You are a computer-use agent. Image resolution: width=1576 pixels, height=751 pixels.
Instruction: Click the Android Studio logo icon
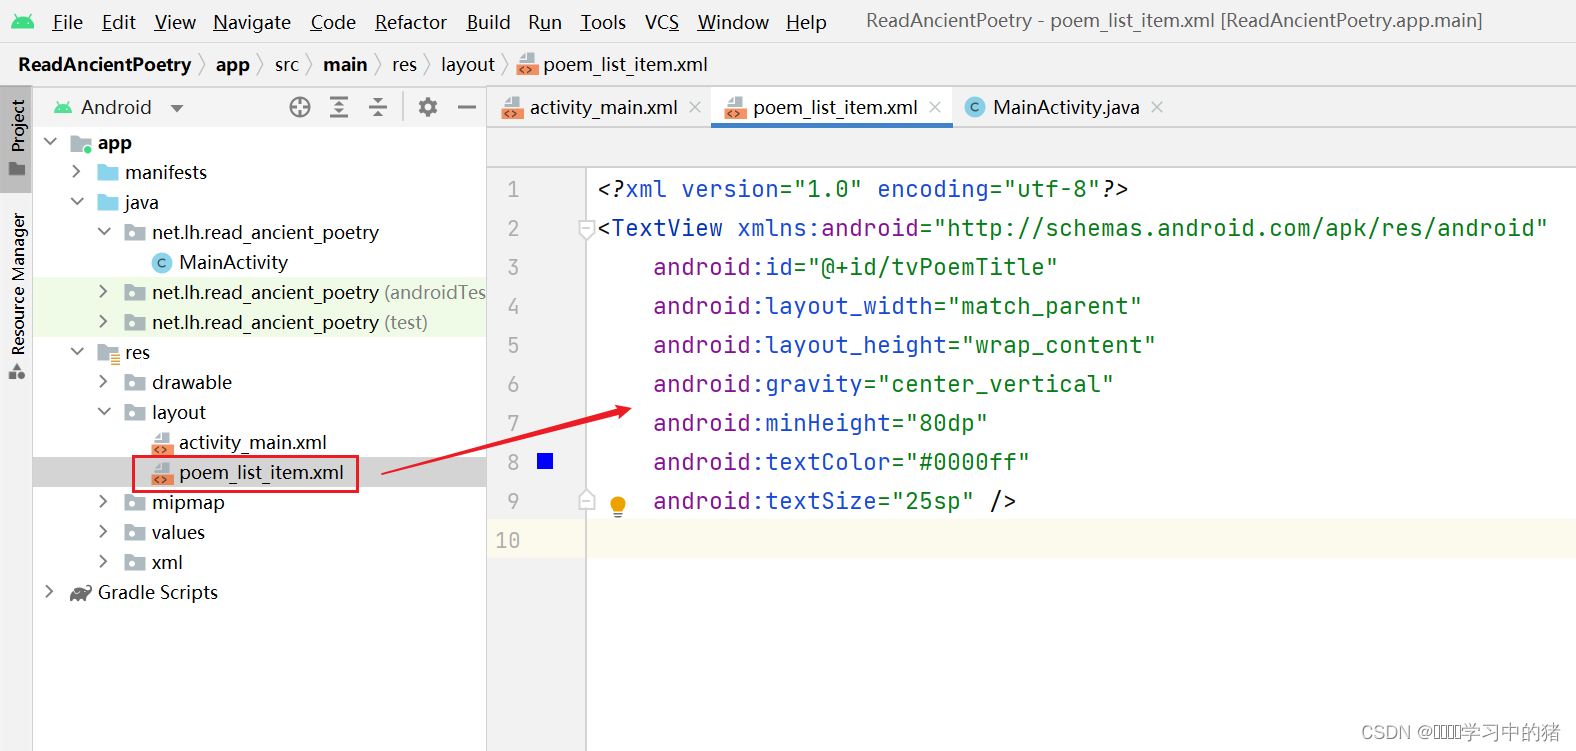[x=22, y=21]
